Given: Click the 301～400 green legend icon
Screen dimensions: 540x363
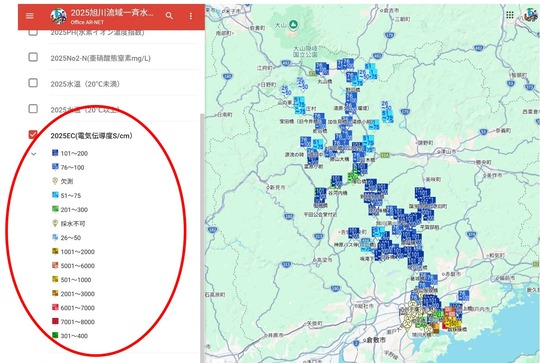Looking at the screenshot, I should (x=55, y=335).
